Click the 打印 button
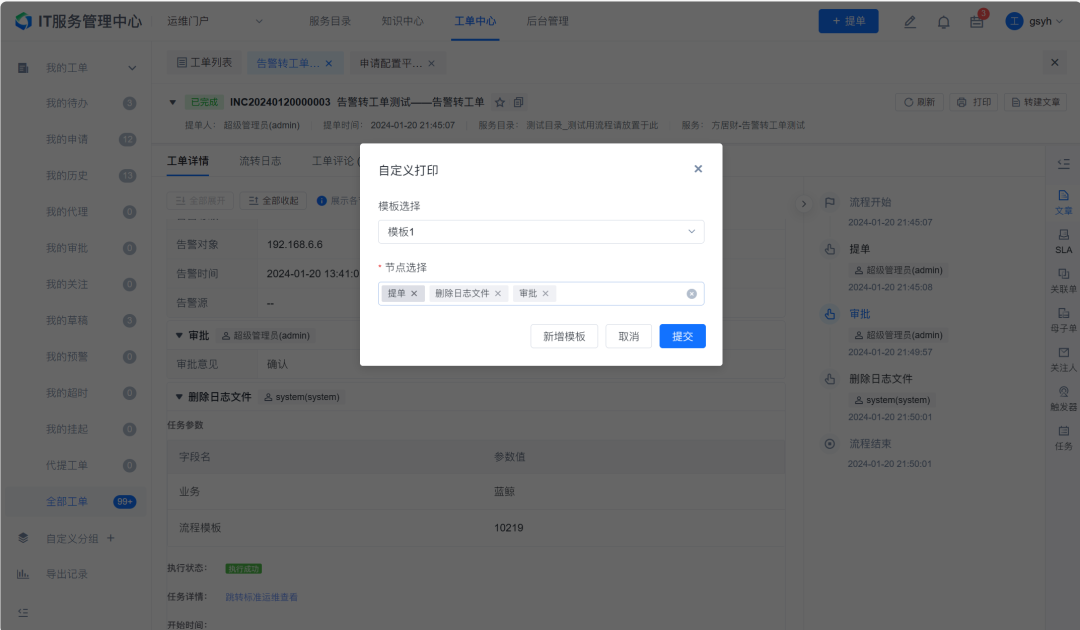 (974, 102)
